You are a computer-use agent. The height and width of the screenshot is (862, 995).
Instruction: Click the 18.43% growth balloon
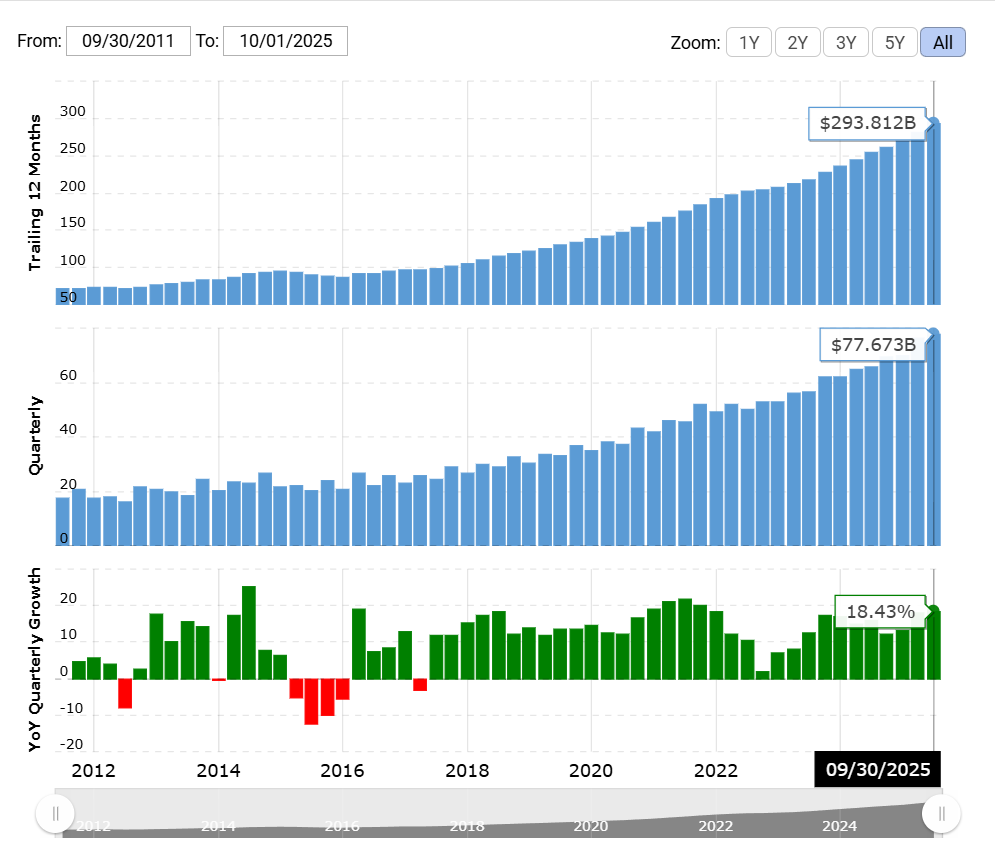pyautogui.click(x=880, y=611)
